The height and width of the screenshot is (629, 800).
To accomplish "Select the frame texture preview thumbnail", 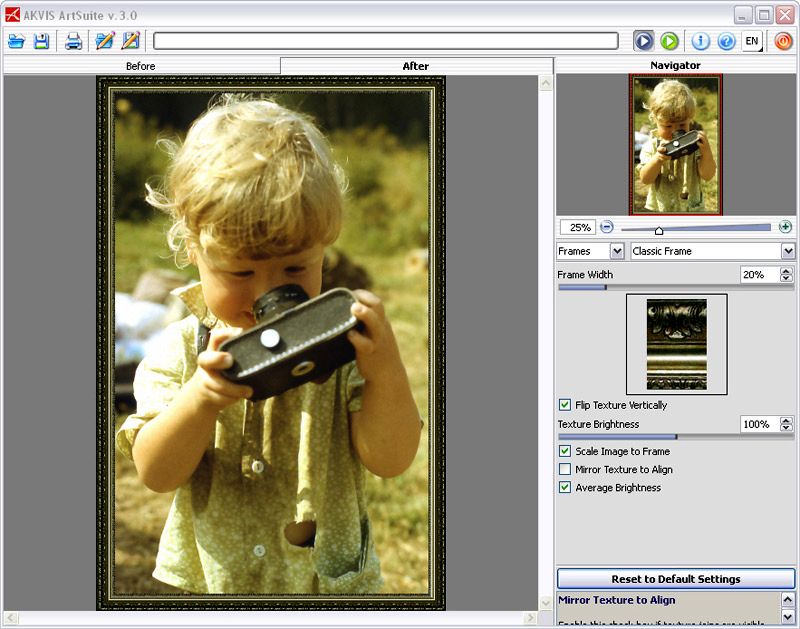I will click(676, 344).
